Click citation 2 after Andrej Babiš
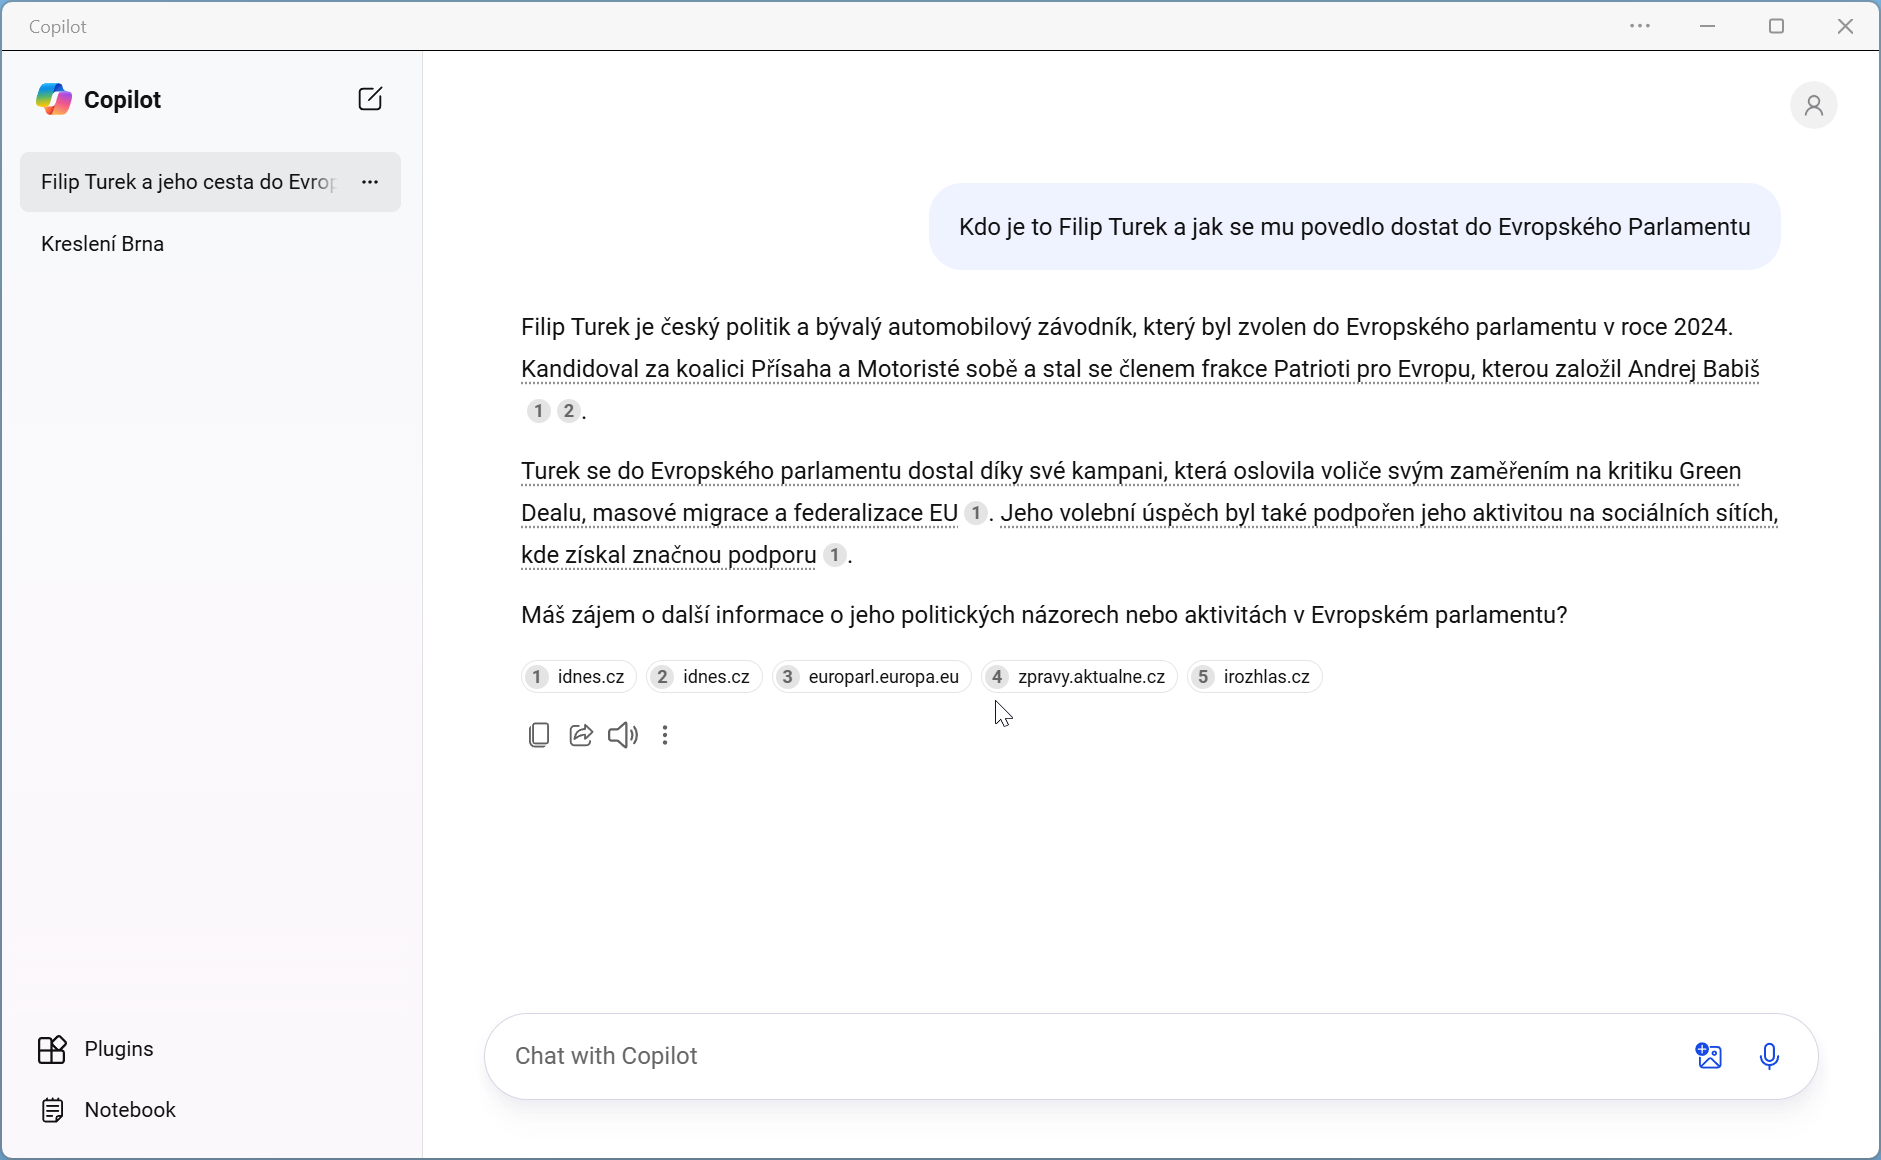Viewport: 1881px width, 1160px height. [x=569, y=411]
